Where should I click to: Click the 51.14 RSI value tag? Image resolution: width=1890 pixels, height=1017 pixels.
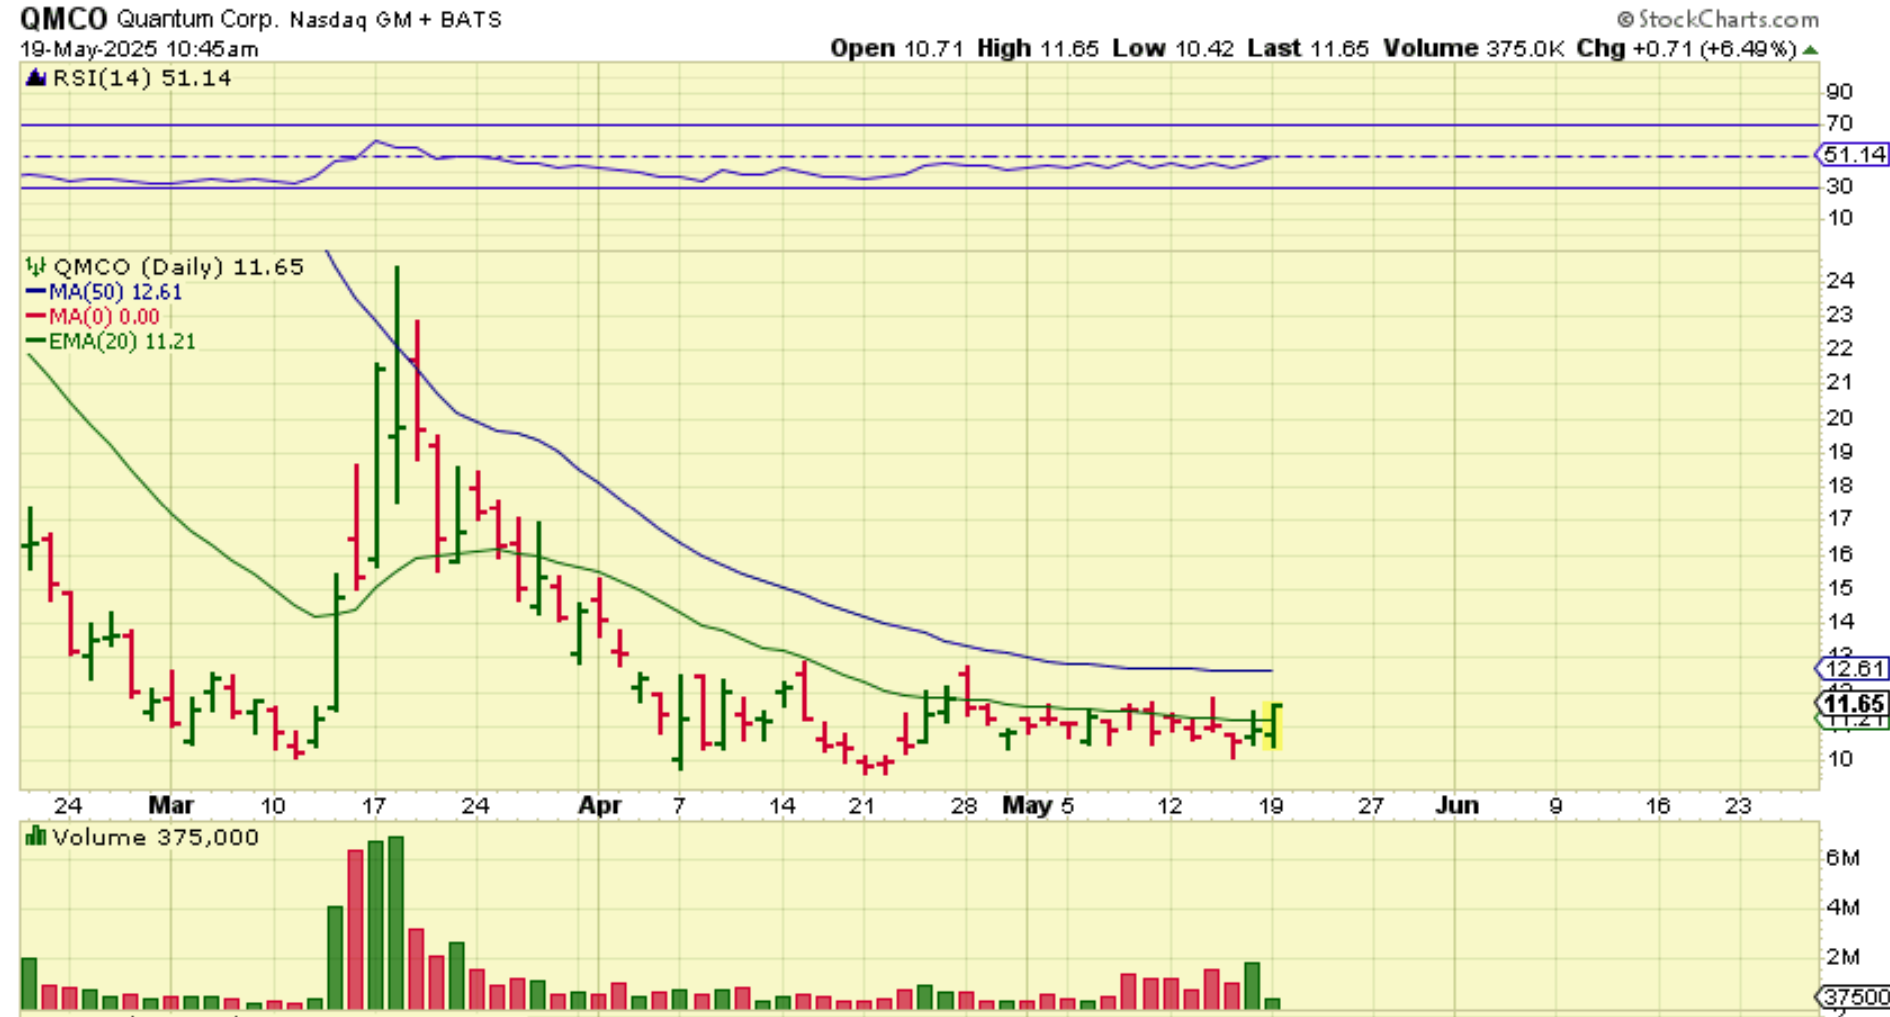(1853, 155)
